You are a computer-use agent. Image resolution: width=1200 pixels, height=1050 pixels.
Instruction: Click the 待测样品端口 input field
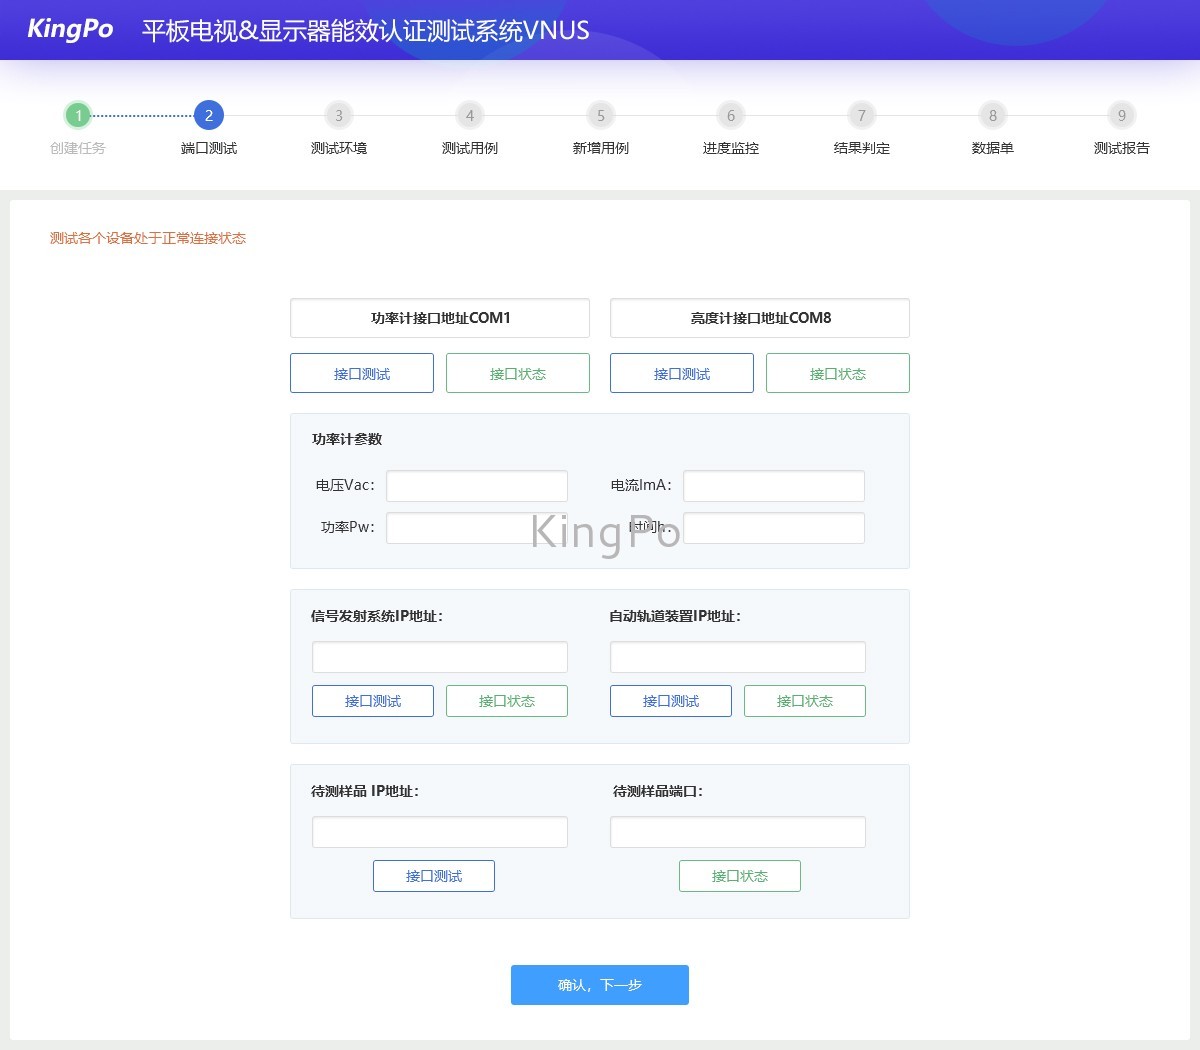click(x=738, y=832)
